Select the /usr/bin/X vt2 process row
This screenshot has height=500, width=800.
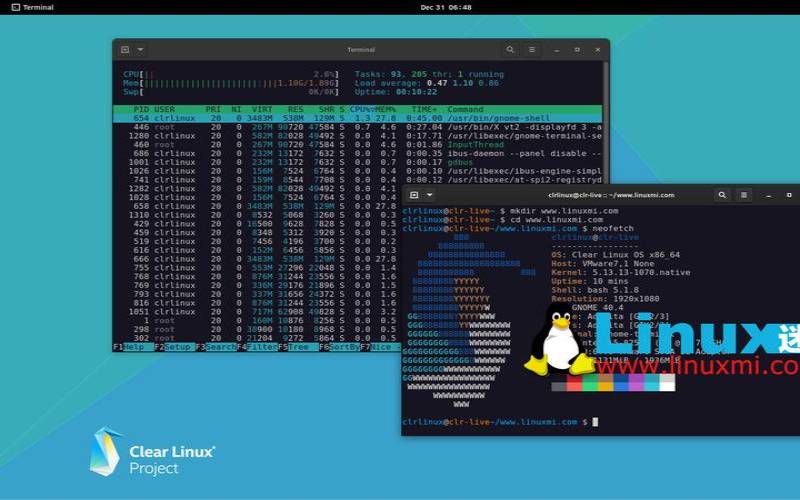(x=357, y=127)
